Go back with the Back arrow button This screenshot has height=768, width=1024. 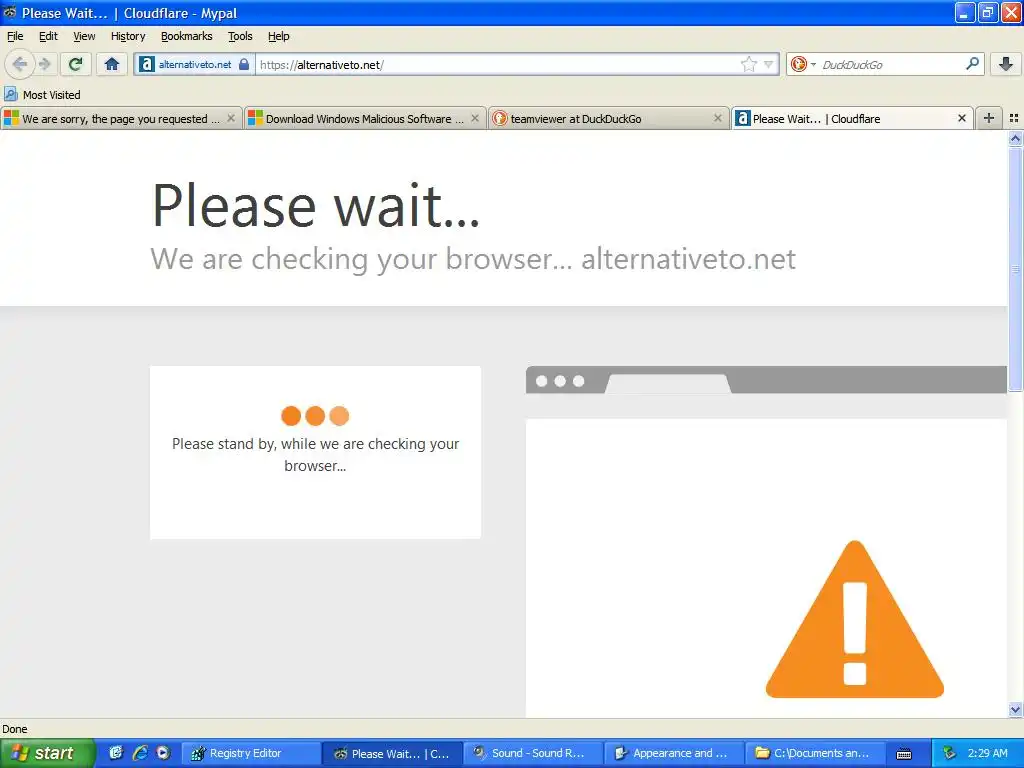click(x=19, y=64)
